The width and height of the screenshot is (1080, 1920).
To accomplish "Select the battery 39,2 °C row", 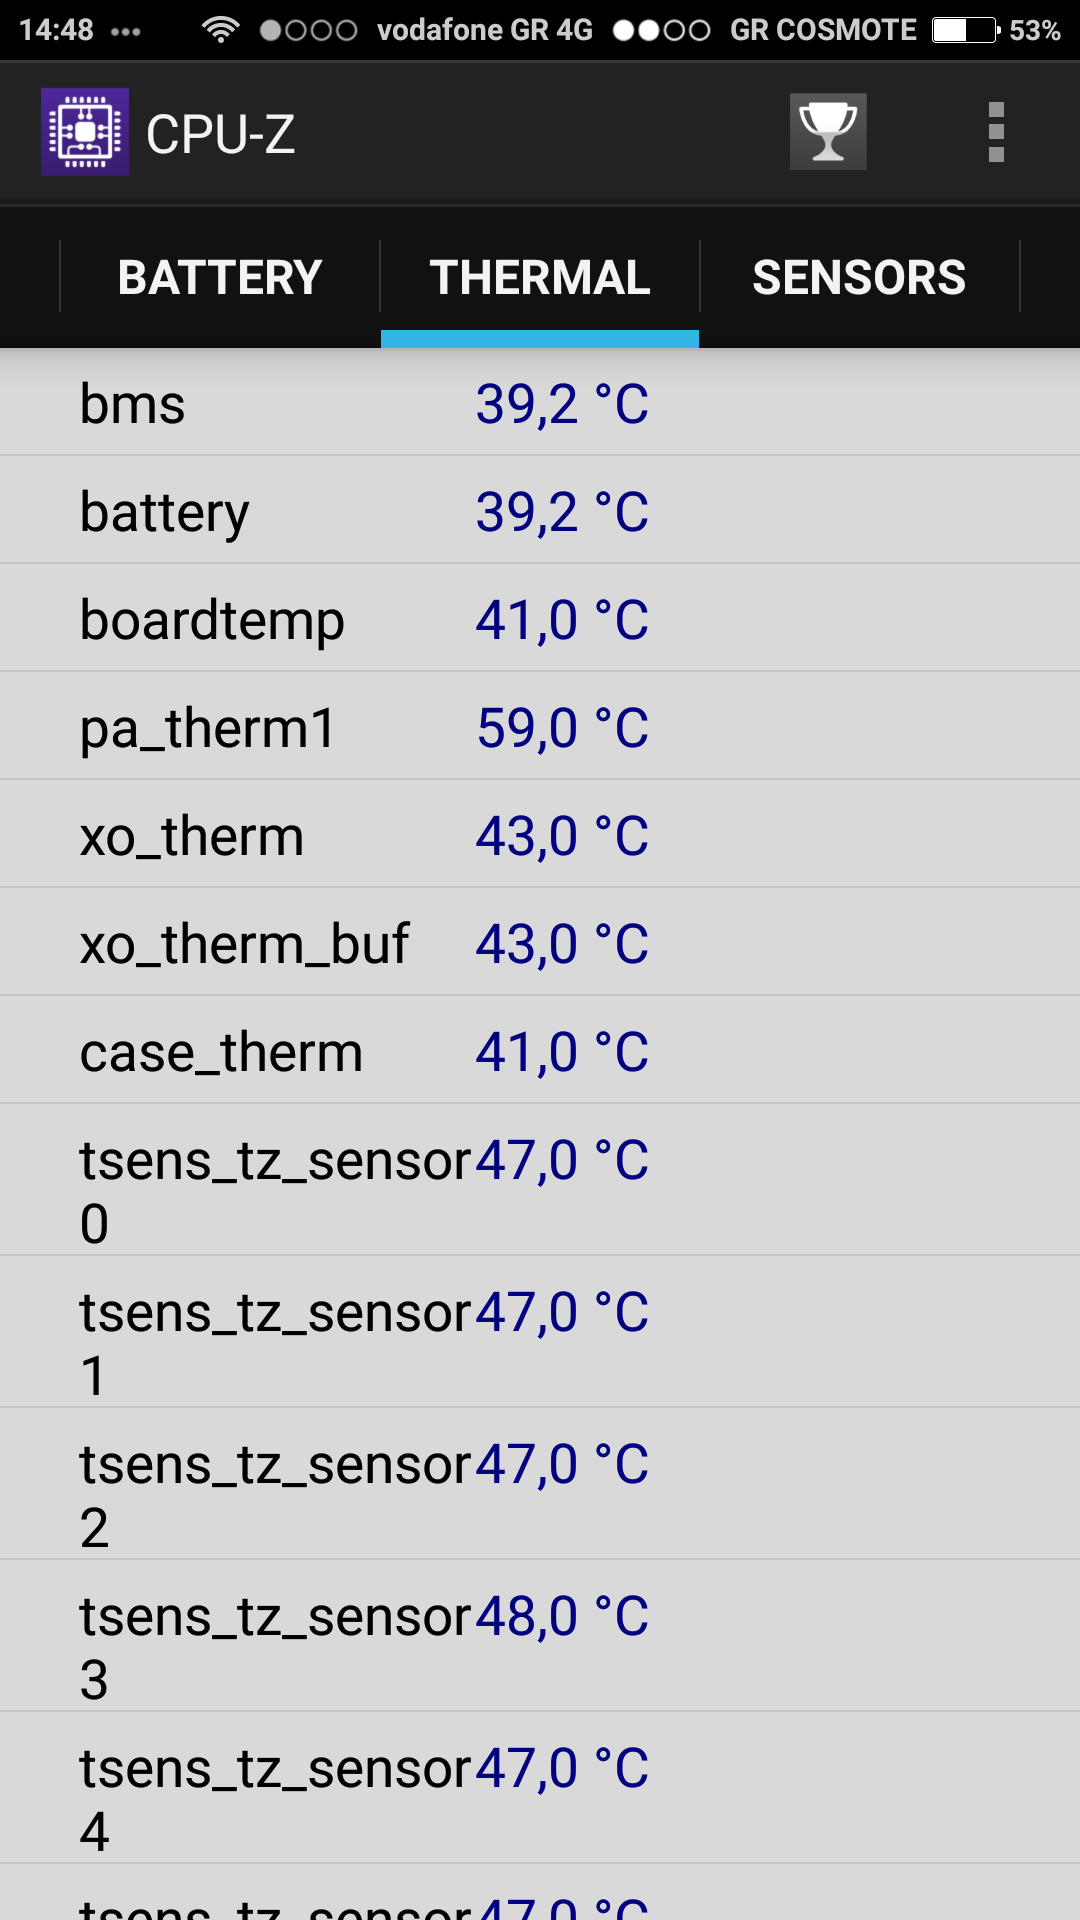I will click(x=540, y=512).
